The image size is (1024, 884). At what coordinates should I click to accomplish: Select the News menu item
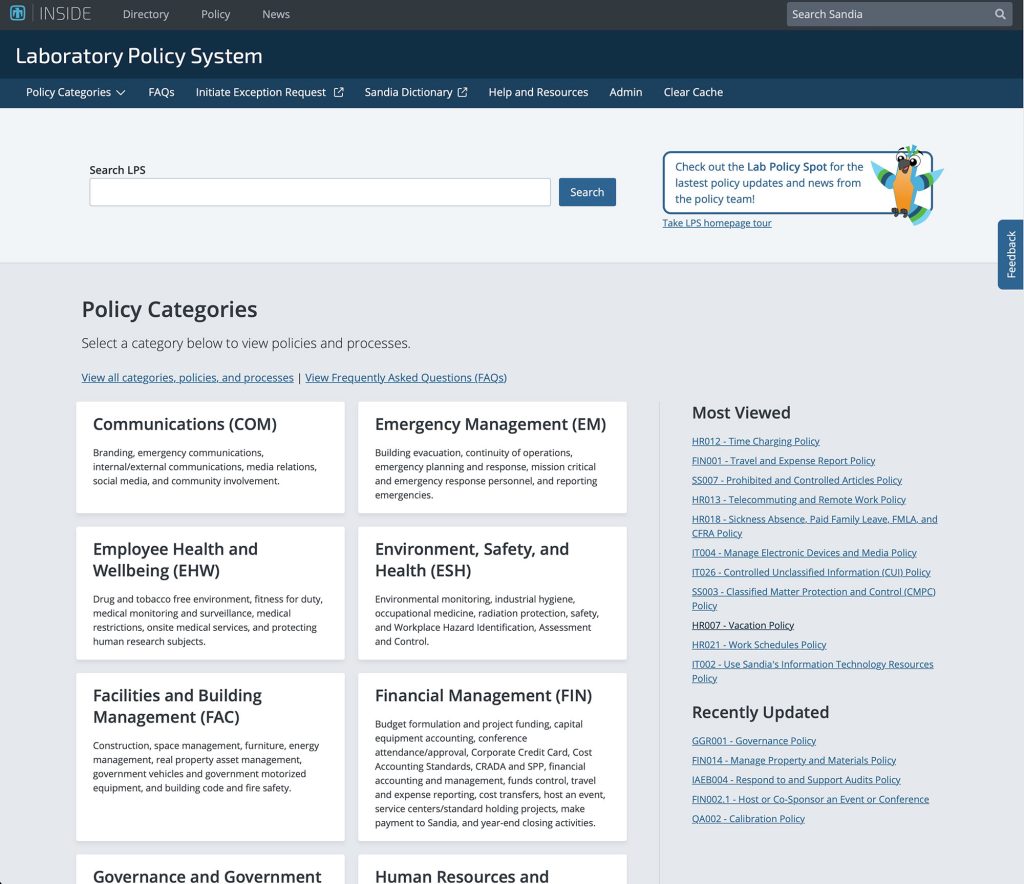coord(275,14)
